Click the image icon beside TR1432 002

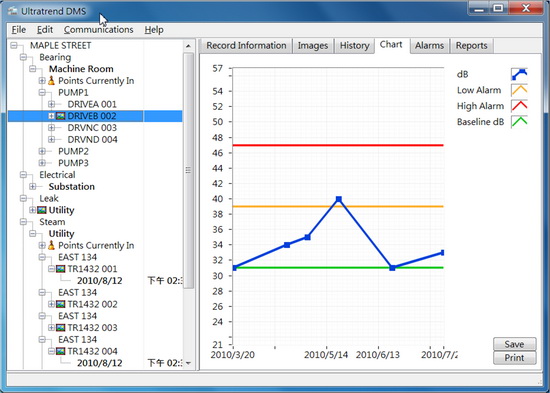61,304
